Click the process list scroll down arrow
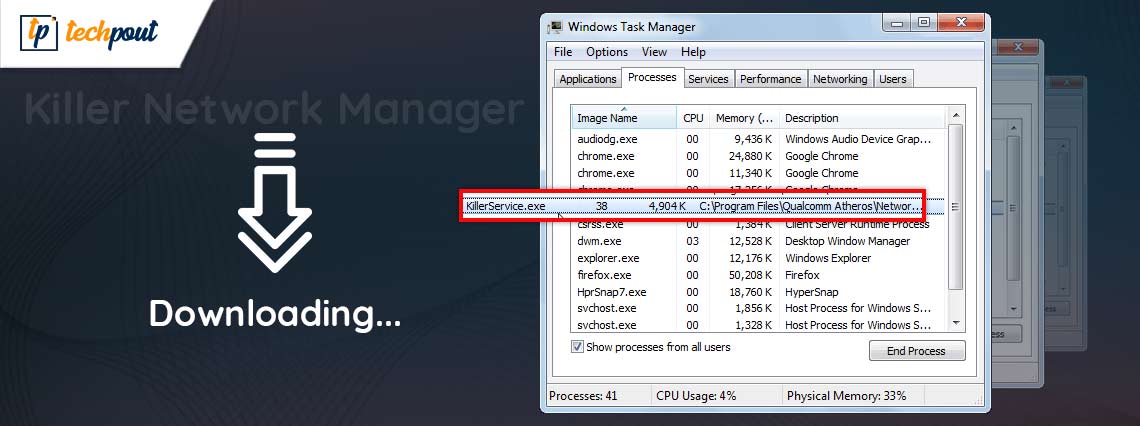Viewport: 1140px width, 426px height. [x=955, y=323]
